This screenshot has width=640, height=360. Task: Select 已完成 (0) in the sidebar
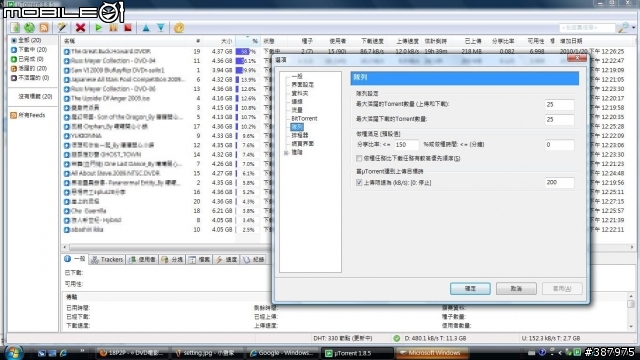coord(28,59)
